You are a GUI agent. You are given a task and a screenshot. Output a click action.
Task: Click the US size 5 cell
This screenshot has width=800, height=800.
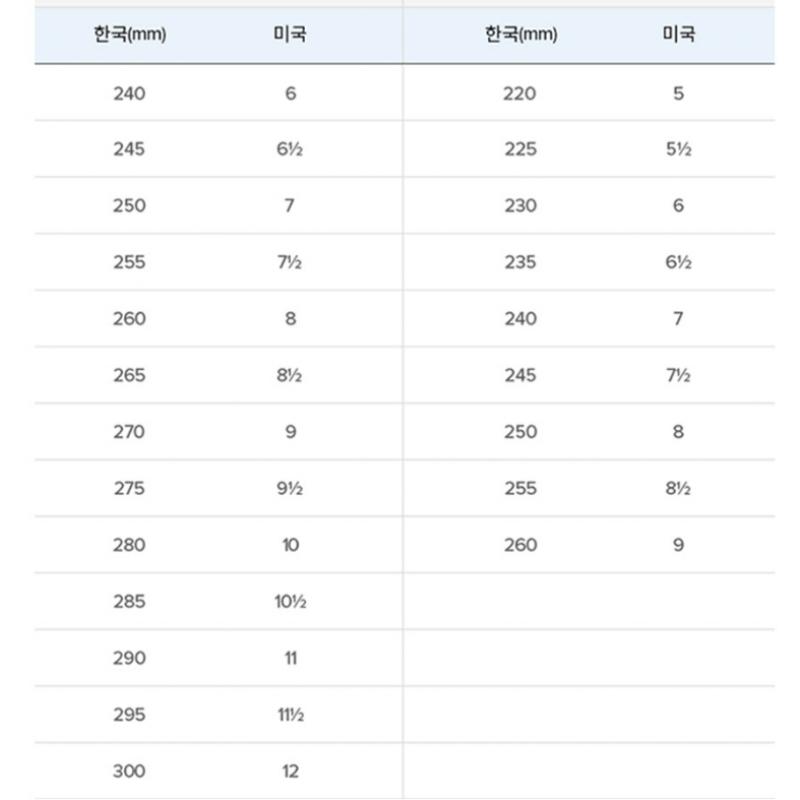[x=678, y=94]
